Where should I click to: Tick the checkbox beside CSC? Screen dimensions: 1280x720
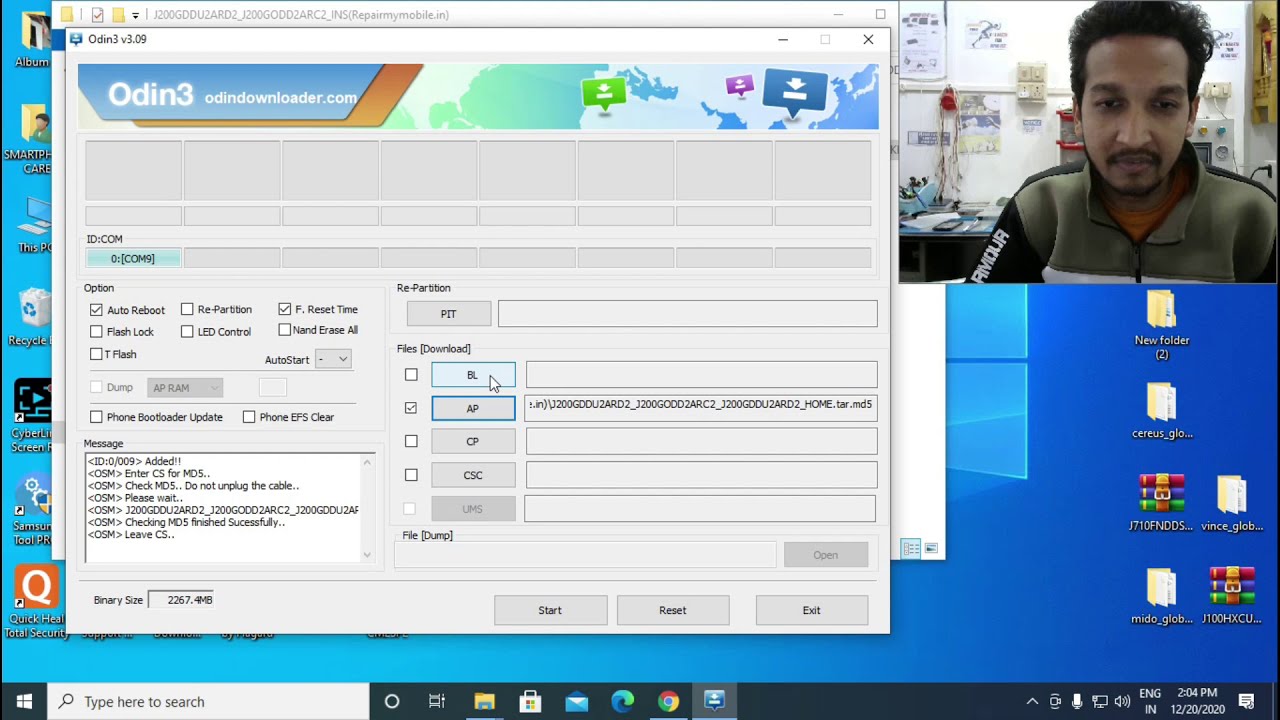click(411, 475)
